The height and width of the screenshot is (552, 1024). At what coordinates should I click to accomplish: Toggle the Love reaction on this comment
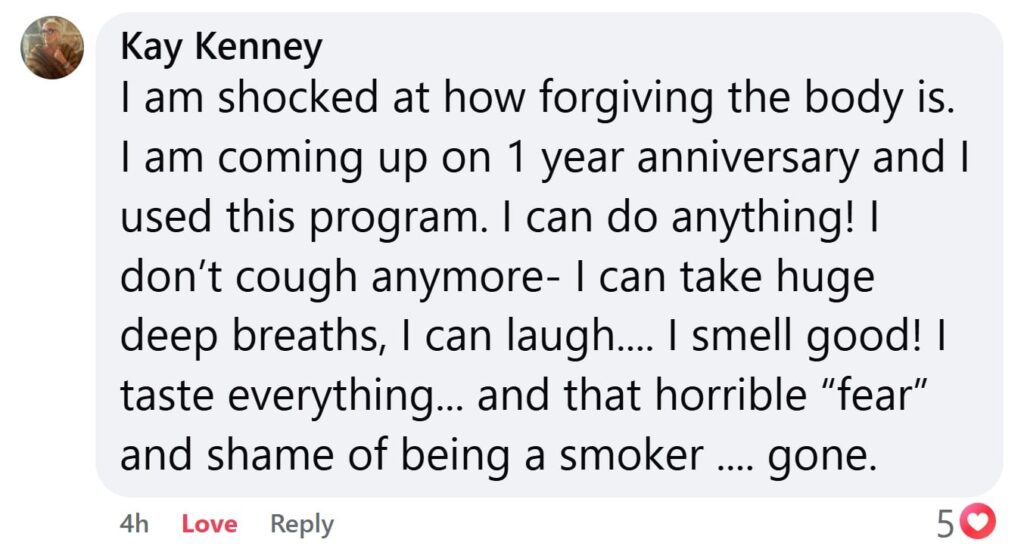tap(209, 524)
